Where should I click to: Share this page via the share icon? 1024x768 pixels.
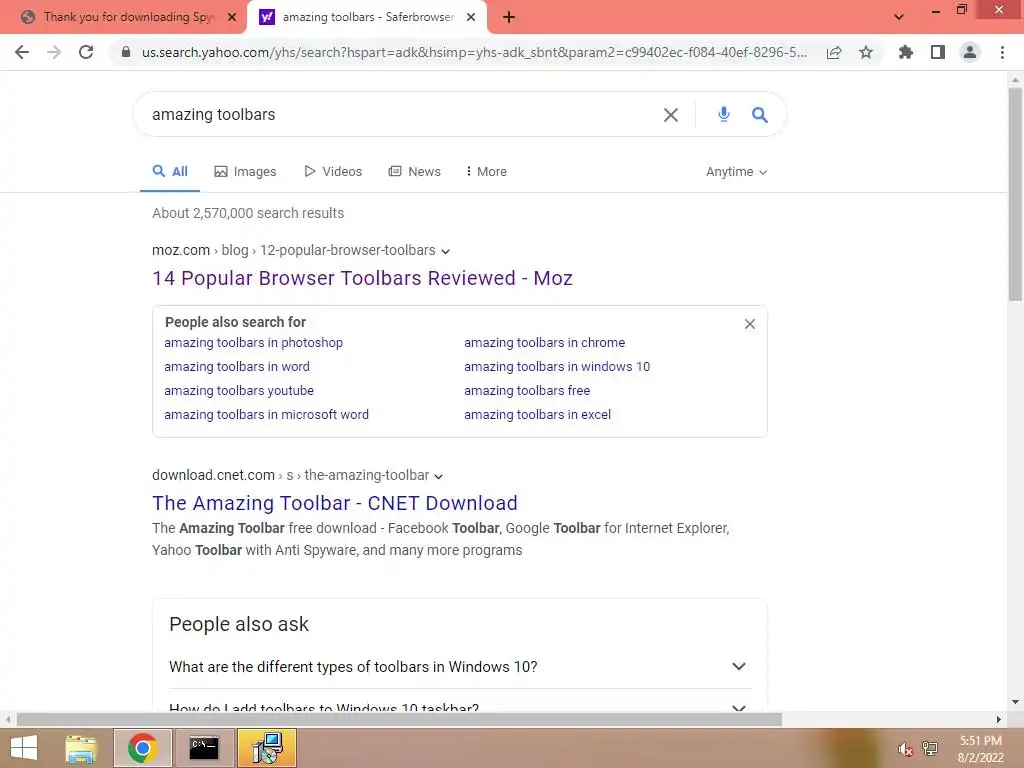tap(834, 52)
